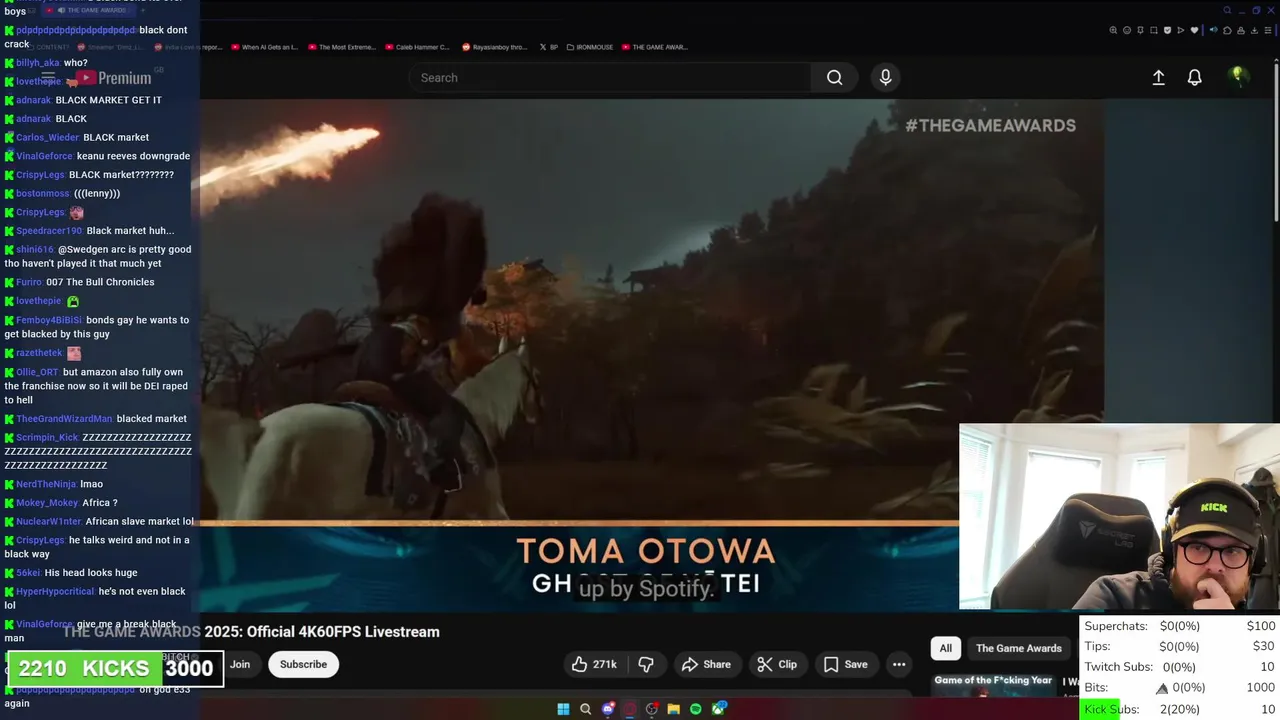
Task: Click the Join membership button
Action: click(240, 664)
